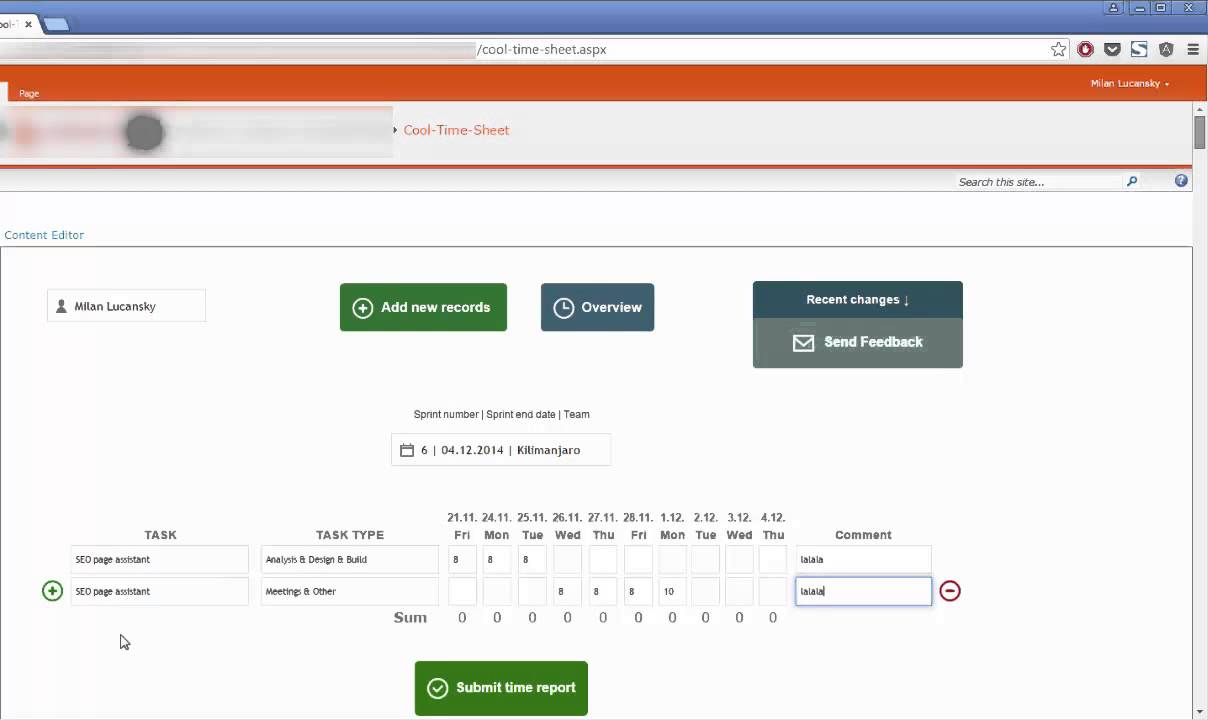This screenshot has height=720, width=1208.
Task: Open Chrome menu hamburger icon
Action: coord(1193,49)
